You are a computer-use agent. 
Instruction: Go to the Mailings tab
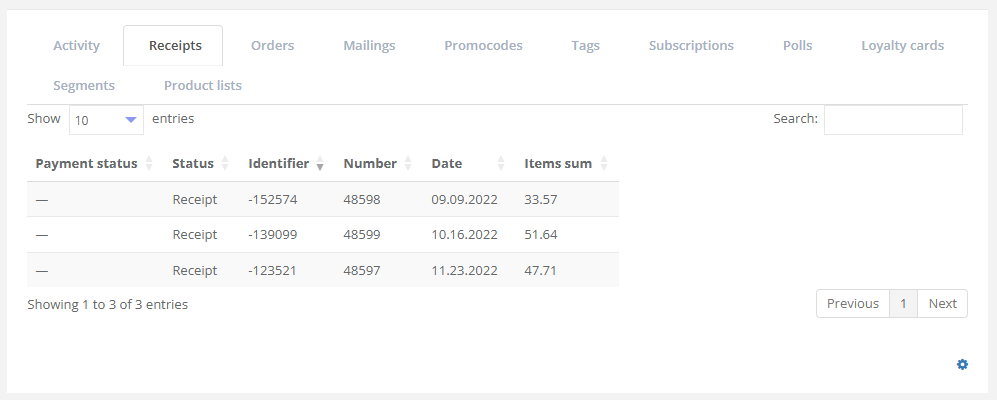pyautogui.click(x=369, y=46)
